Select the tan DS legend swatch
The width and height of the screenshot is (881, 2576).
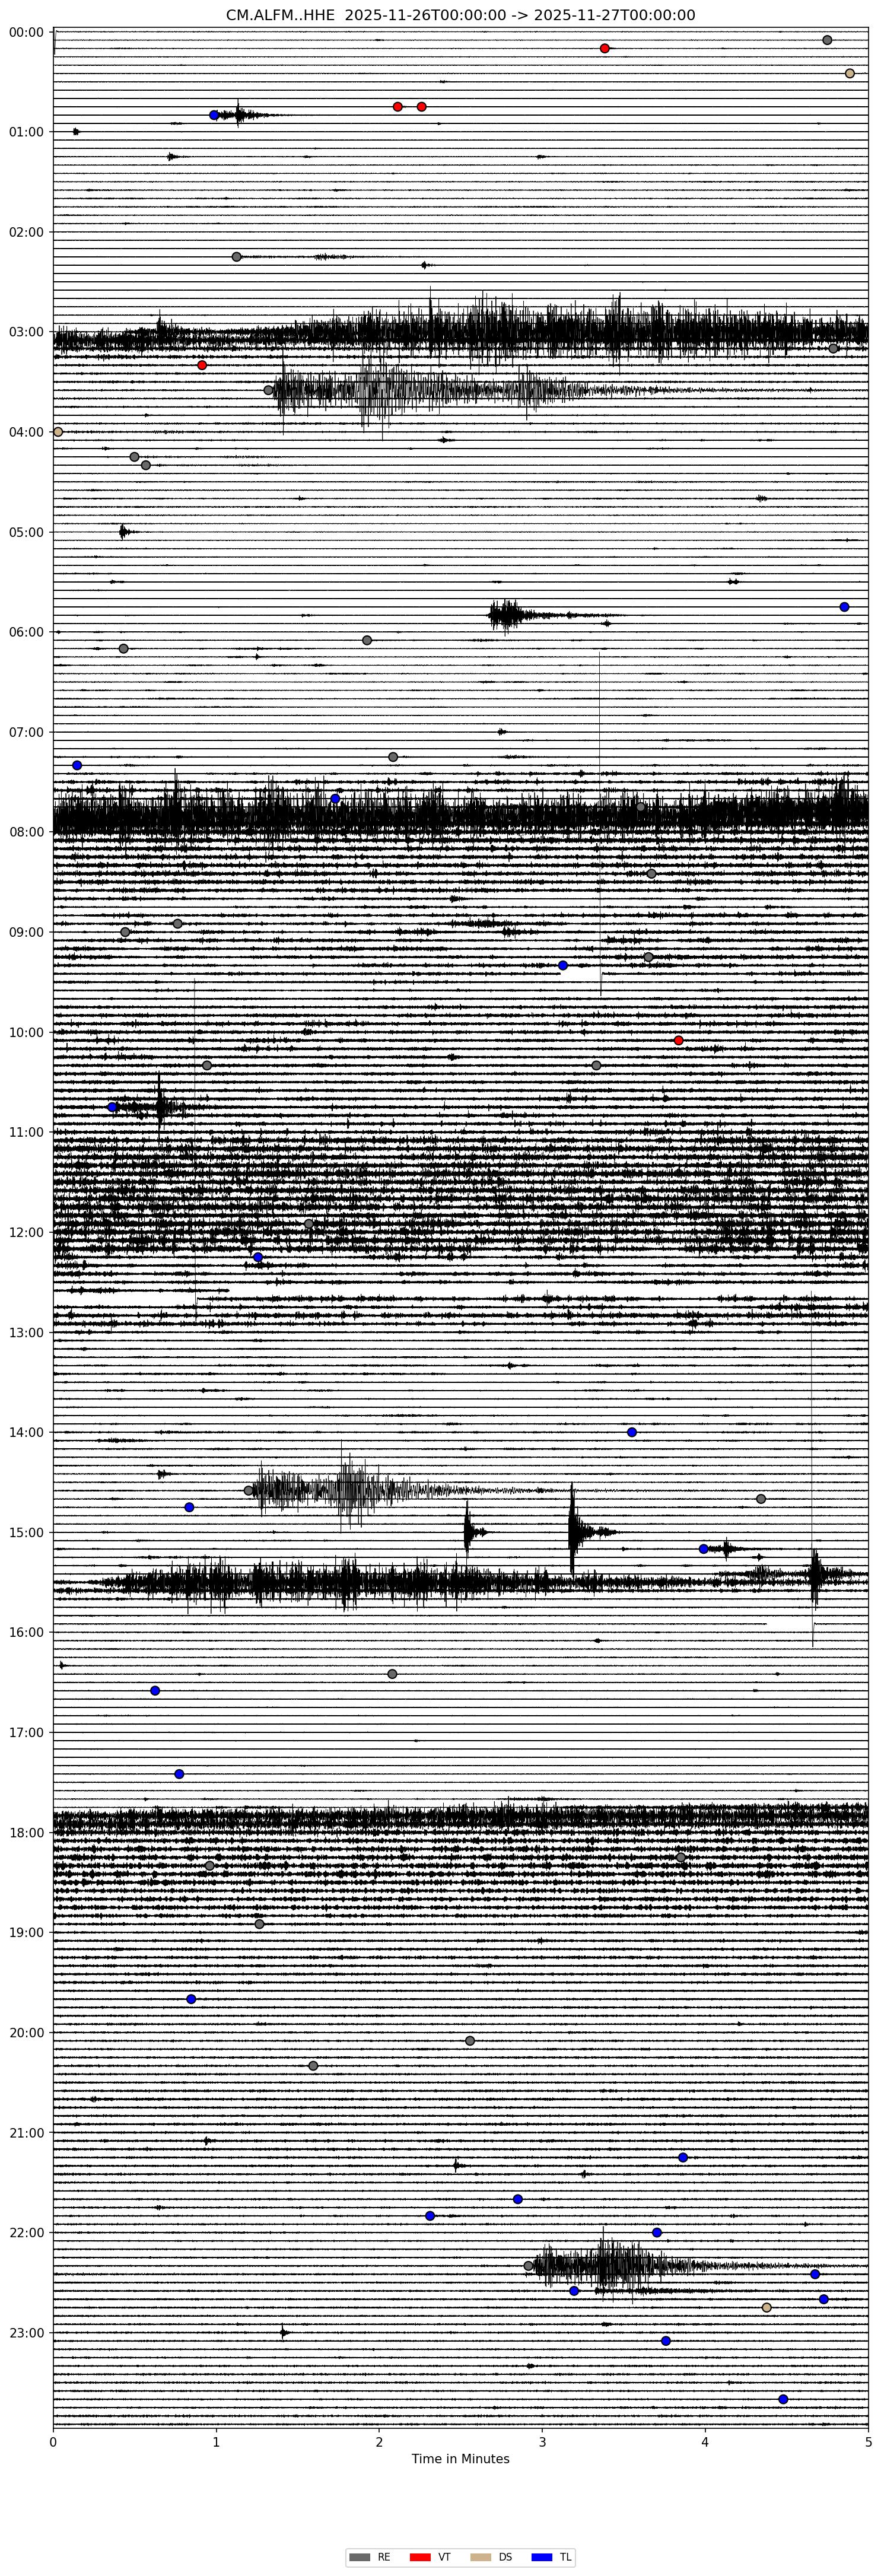pyautogui.click(x=481, y=2557)
